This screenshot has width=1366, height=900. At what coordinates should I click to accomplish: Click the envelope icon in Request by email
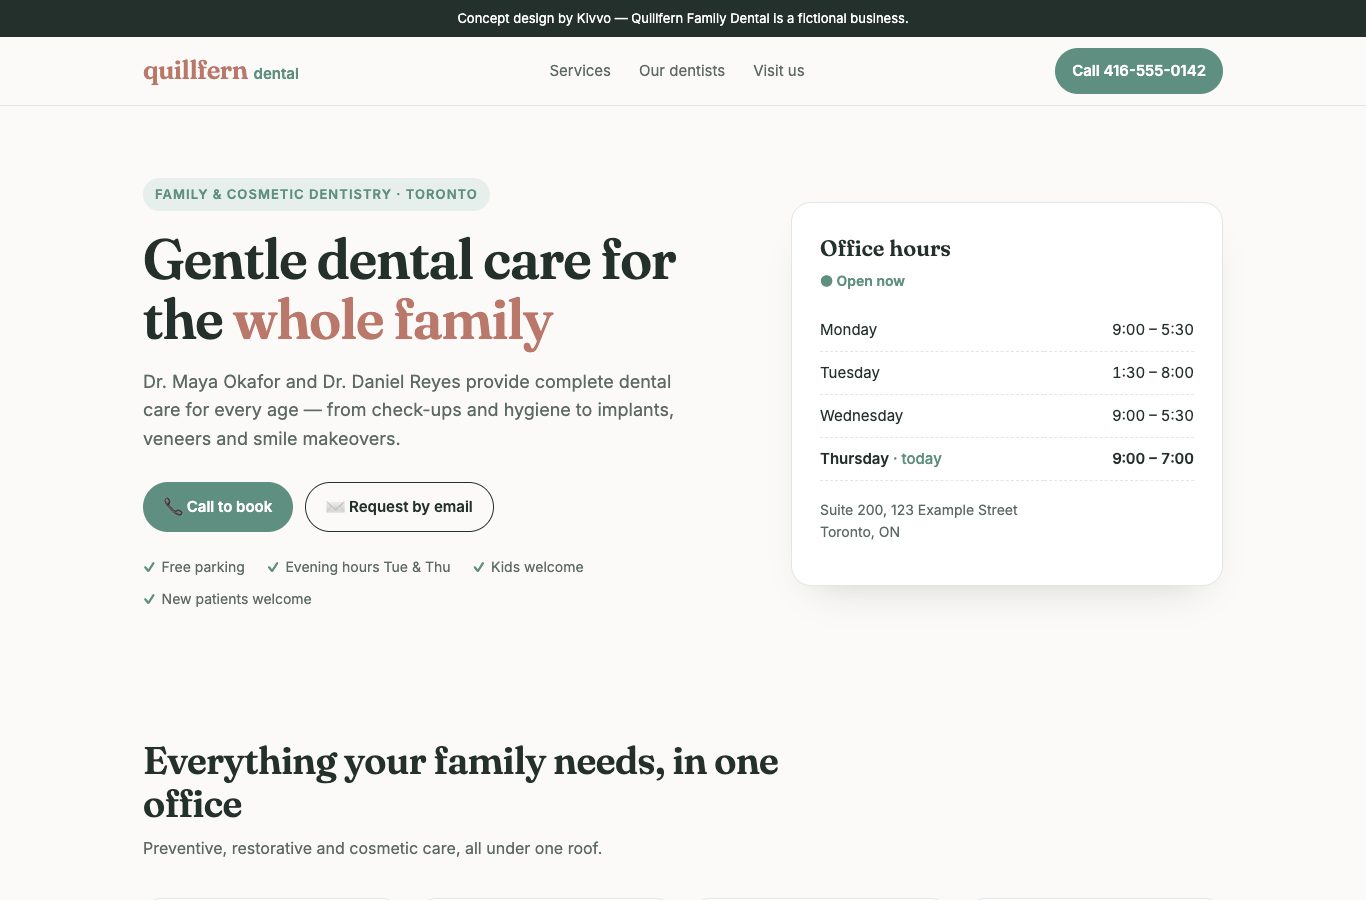pyautogui.click(x=335, y=507)
